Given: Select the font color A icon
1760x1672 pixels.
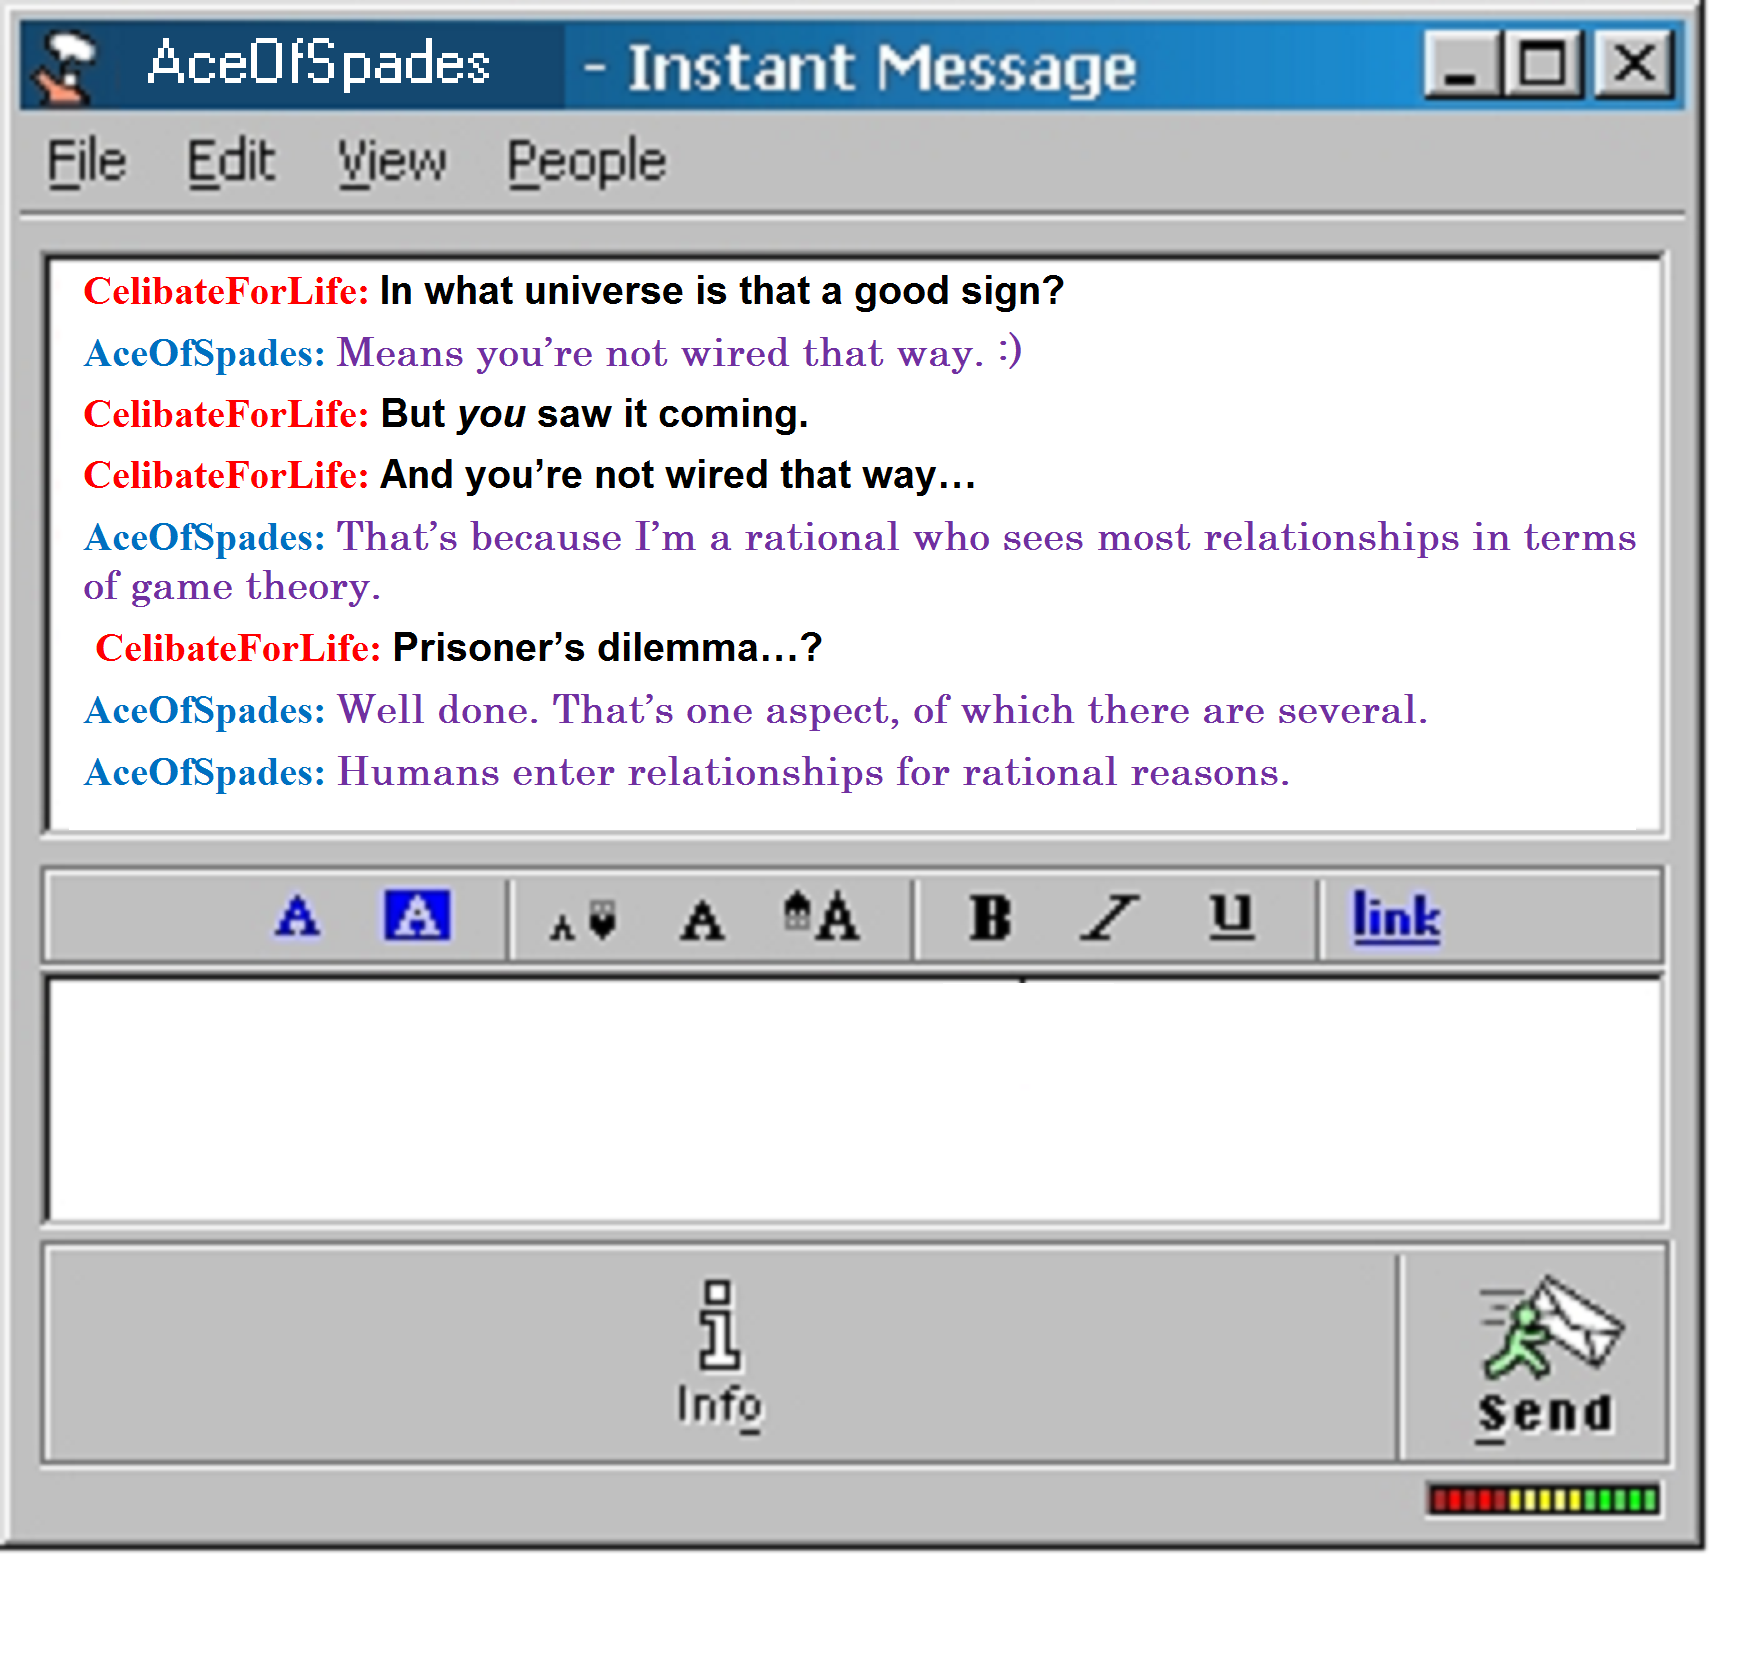Looking at the screenshot, I should click(297, 916).
